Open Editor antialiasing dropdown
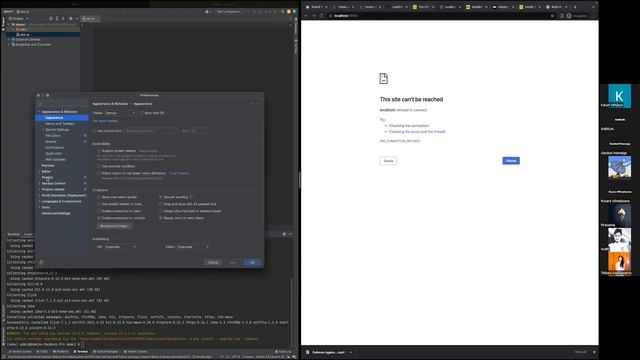Viewport: 640px width, 360px height. [x=193, y=247]
